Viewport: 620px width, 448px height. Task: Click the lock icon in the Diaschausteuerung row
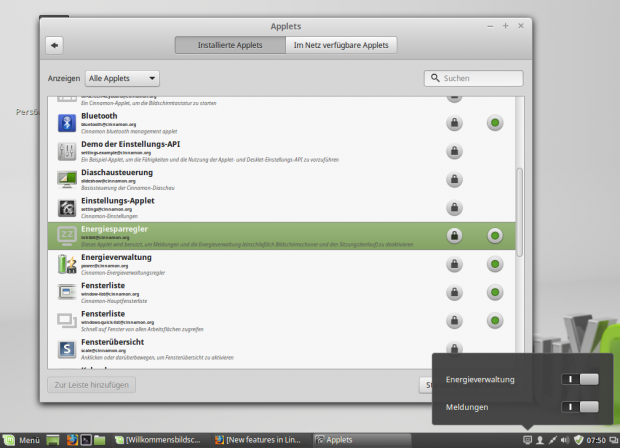point(454,180)
